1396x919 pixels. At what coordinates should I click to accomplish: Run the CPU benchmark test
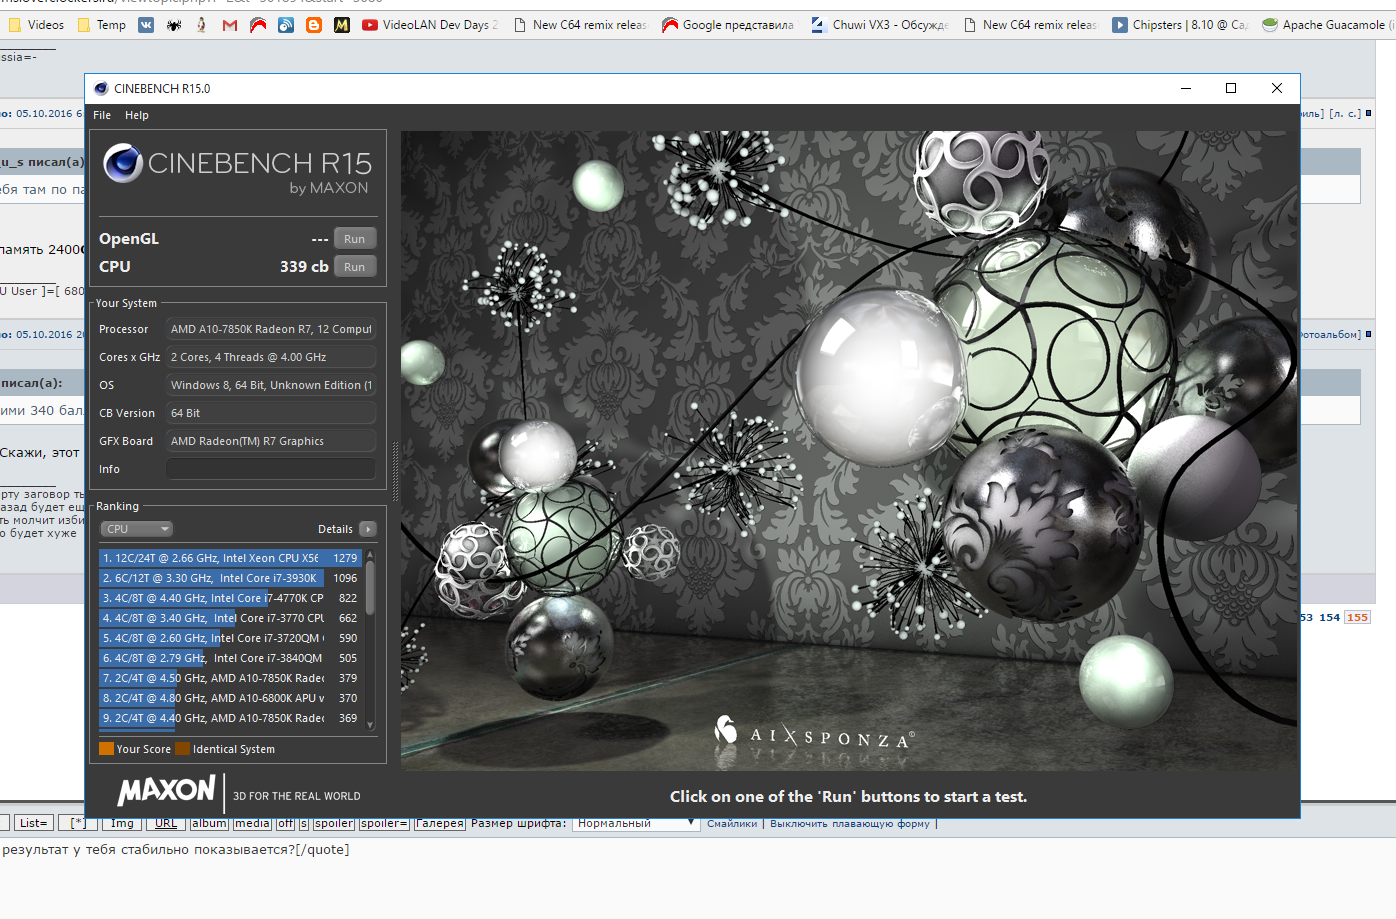pos(355,267)
